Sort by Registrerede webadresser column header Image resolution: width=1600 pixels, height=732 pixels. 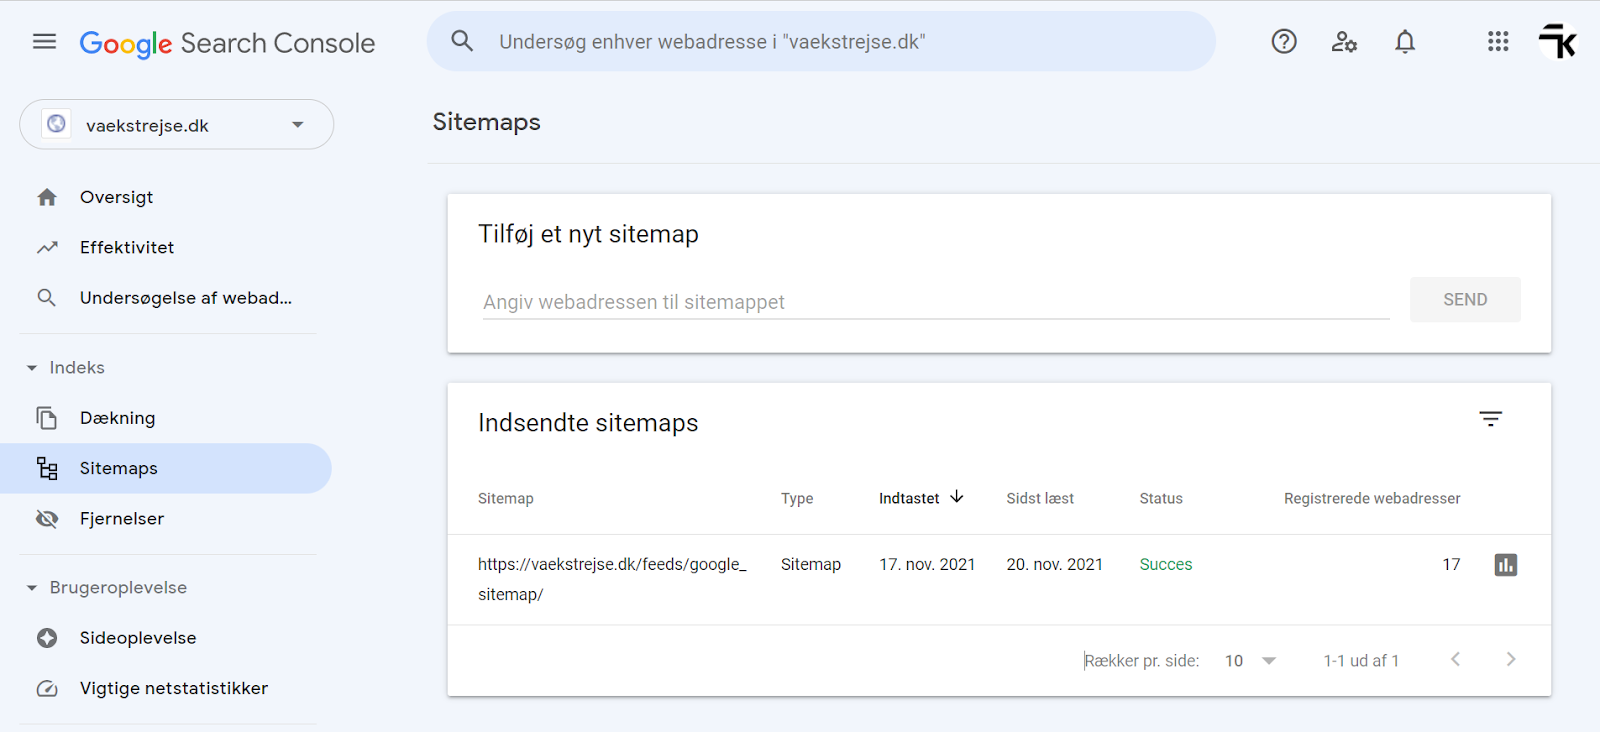(1372, 498)
